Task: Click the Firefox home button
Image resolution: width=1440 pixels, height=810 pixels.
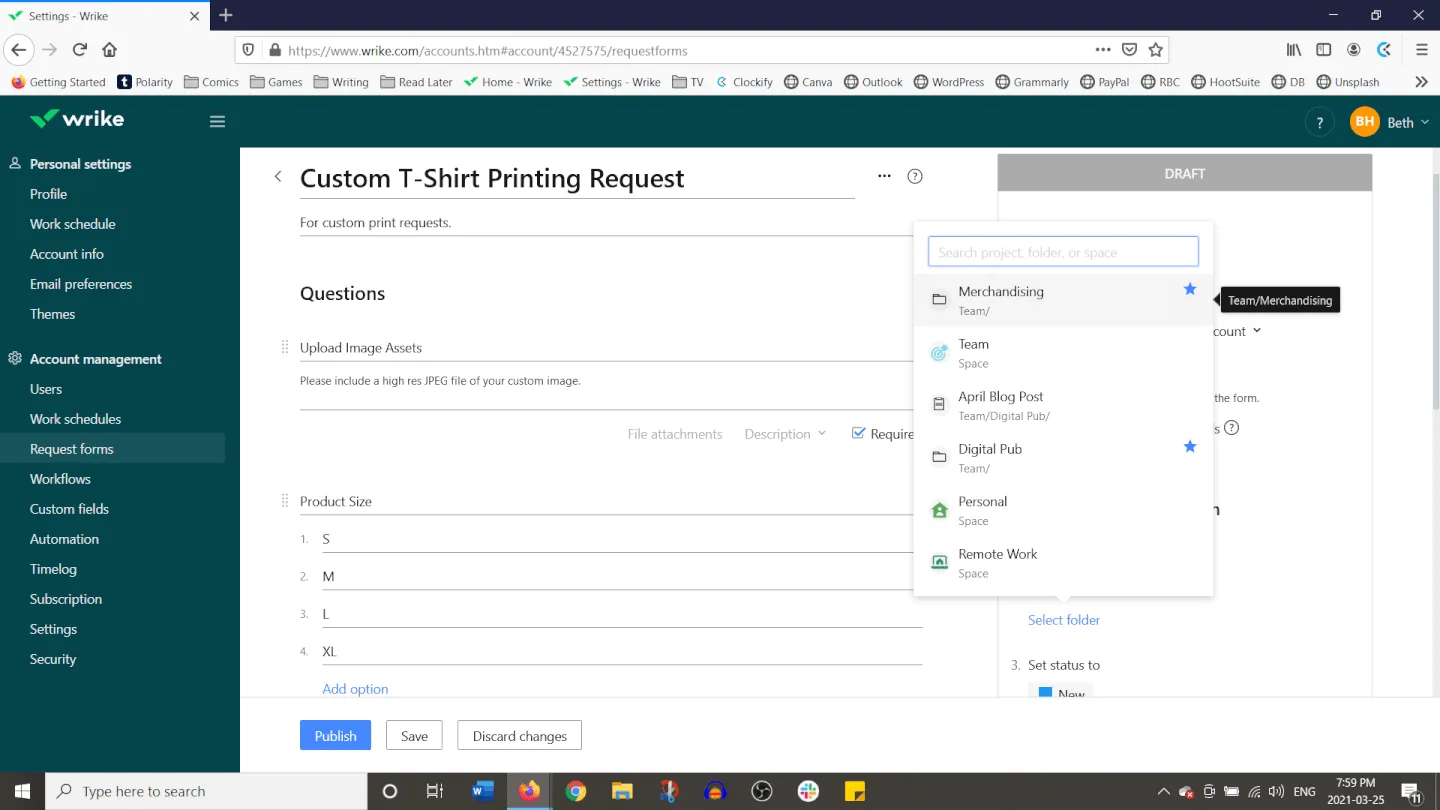Action: pyautogui.click(x=110, y=49)
